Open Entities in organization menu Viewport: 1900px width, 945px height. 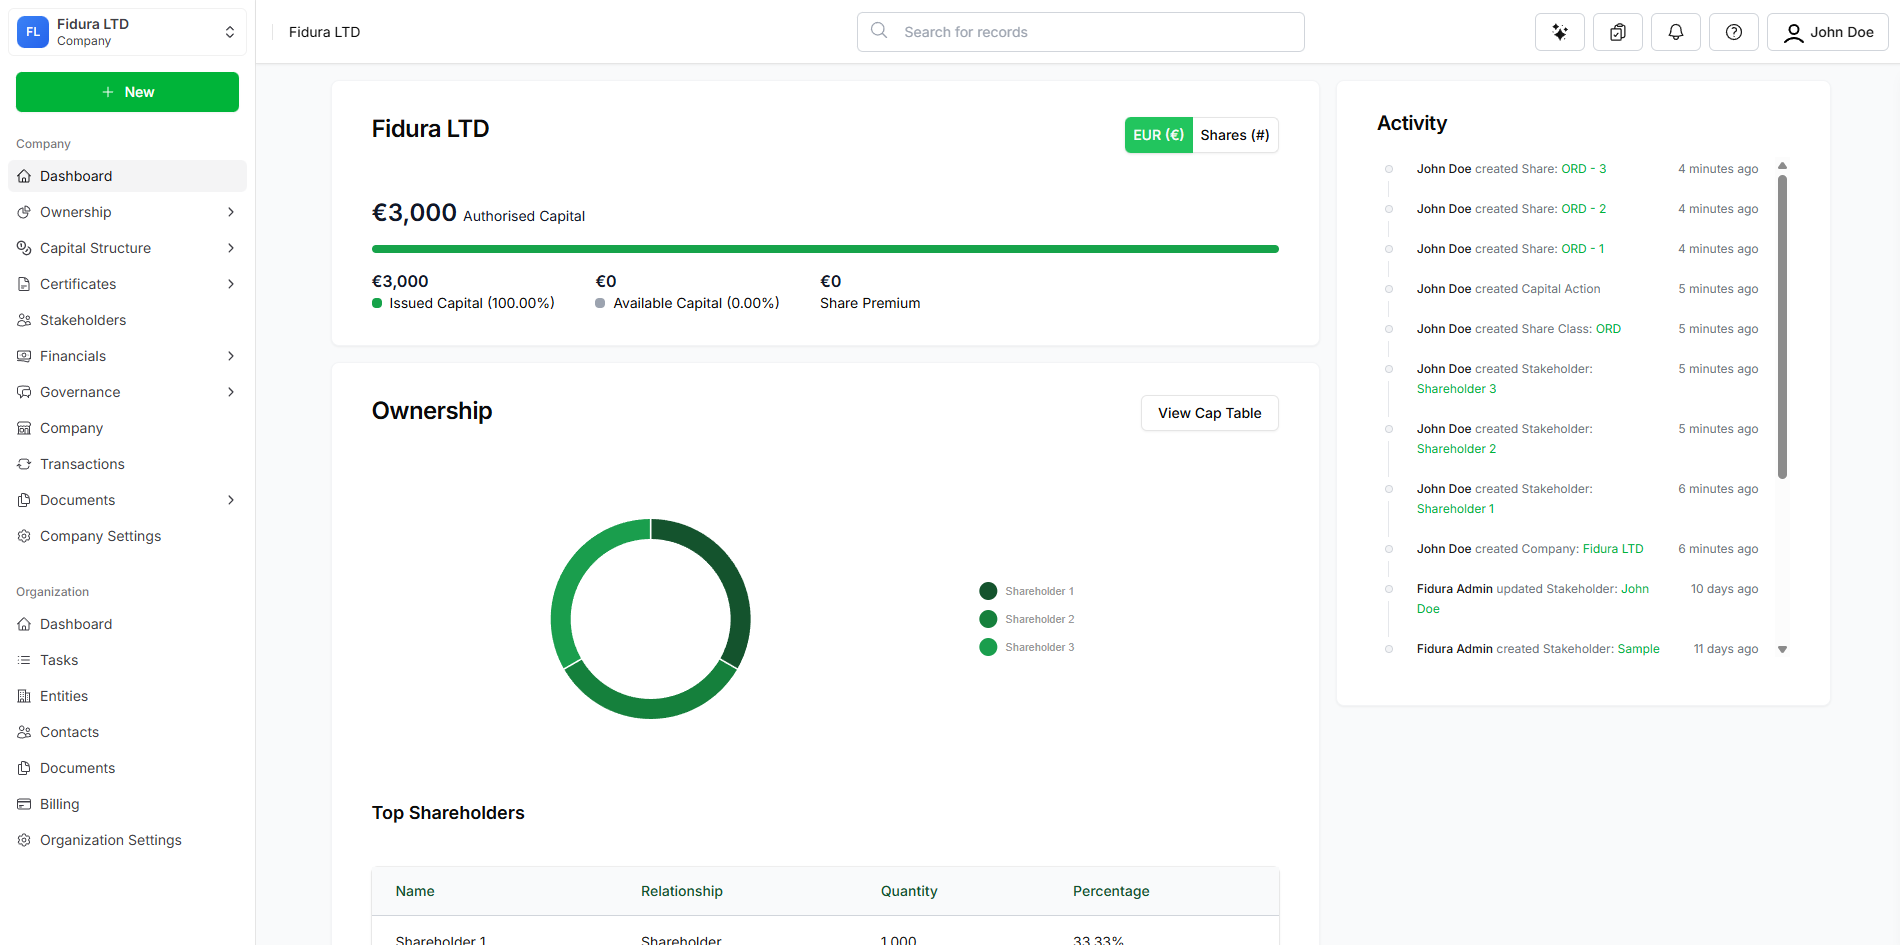[x=64, y=696]
